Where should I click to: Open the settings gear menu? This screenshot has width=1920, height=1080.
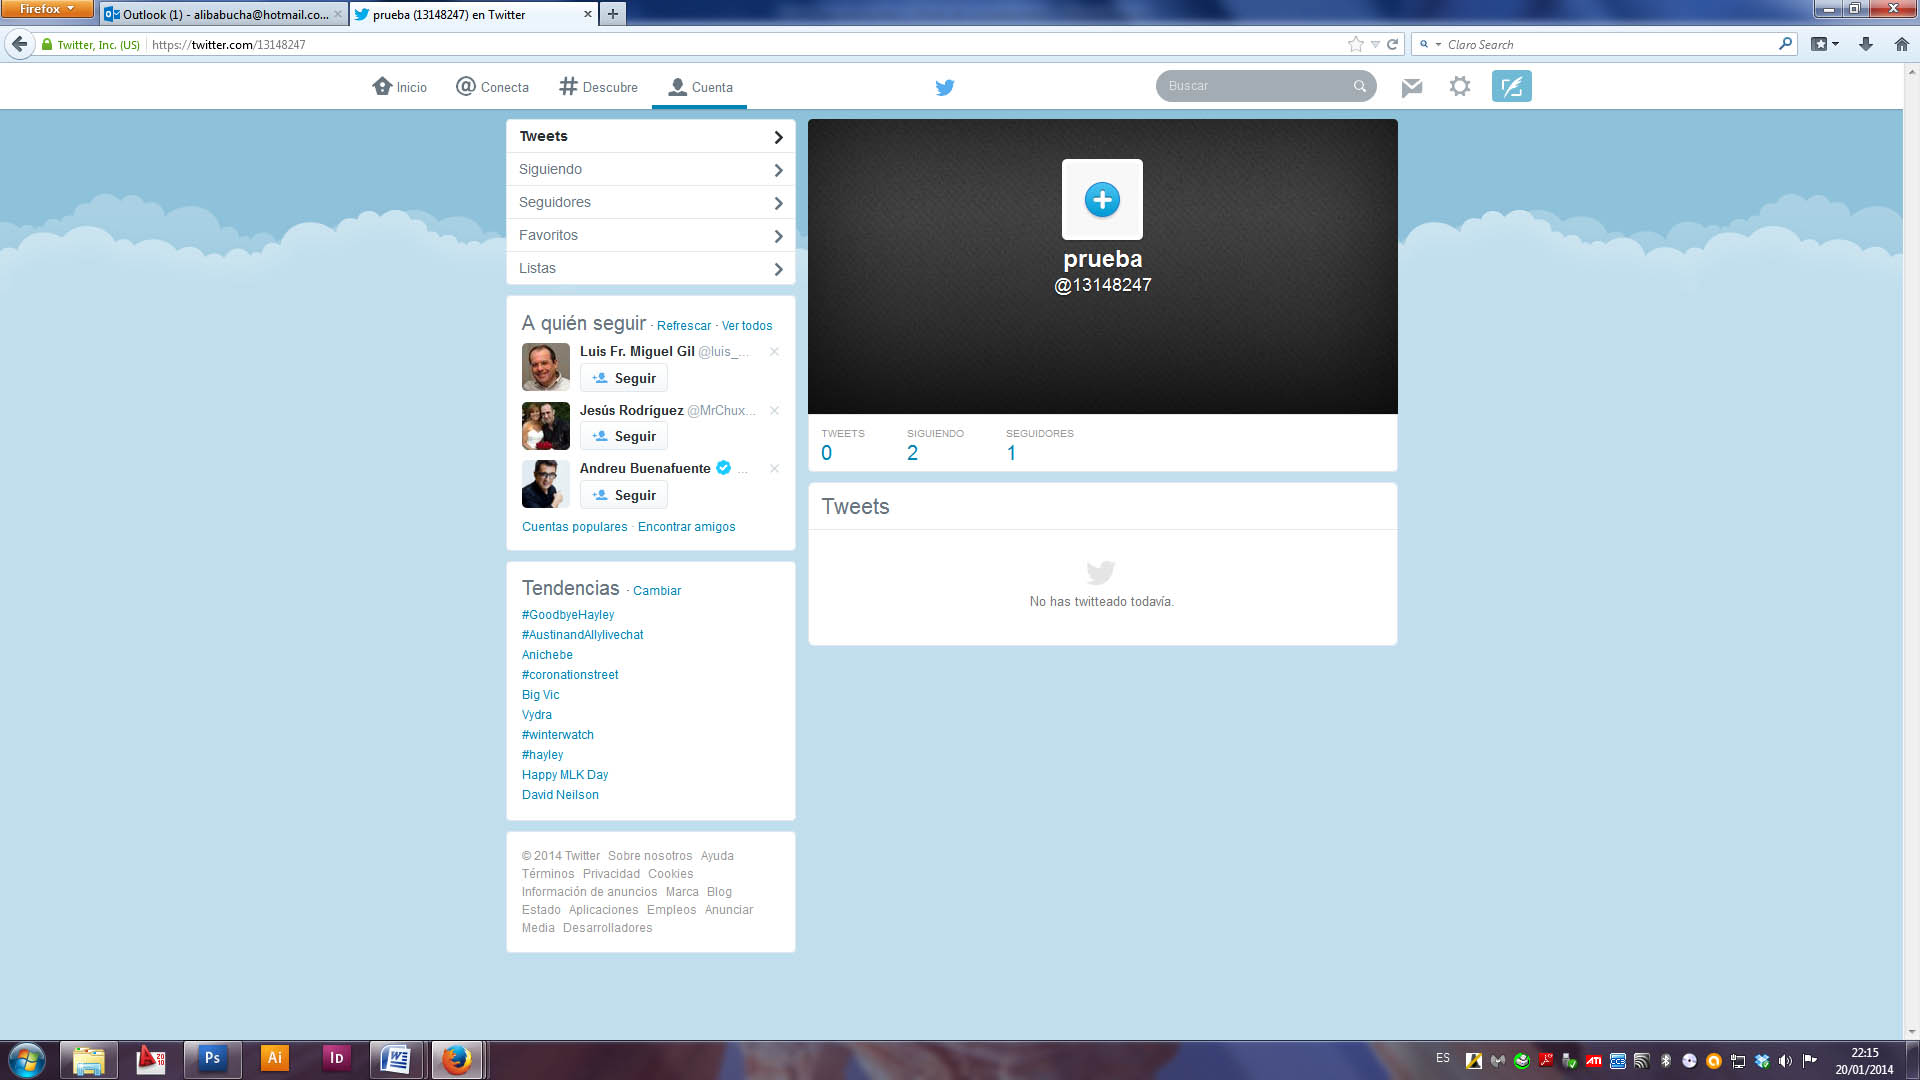point(1460,86)
